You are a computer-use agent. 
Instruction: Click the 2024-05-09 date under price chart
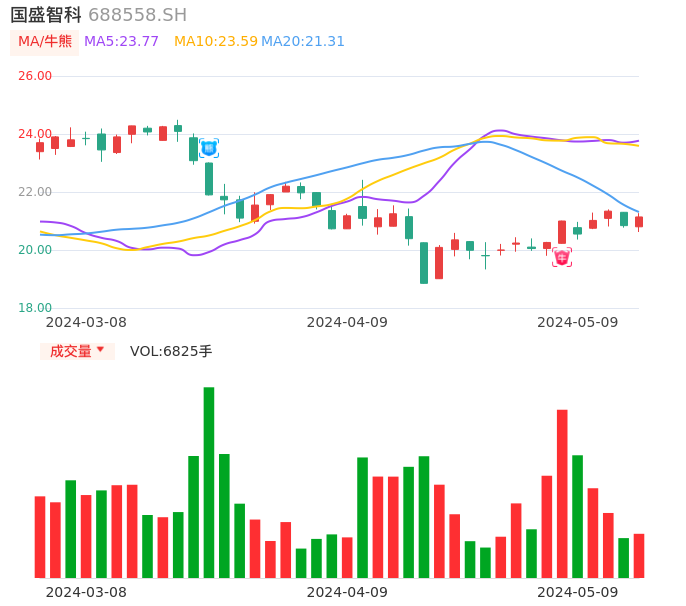coord(578,322)
